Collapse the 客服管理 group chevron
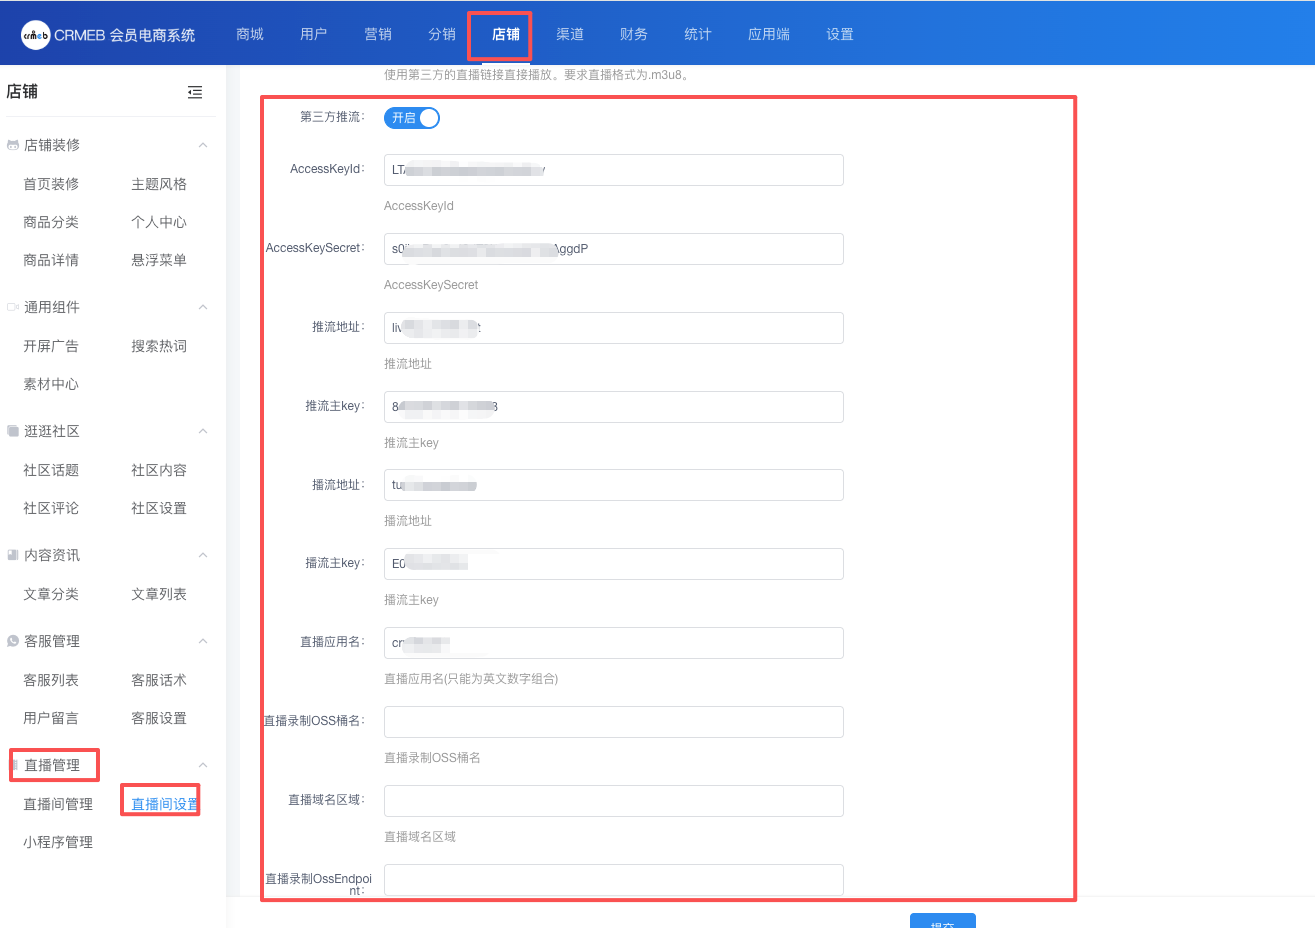 pyautogui.click(x=203, y=641)
